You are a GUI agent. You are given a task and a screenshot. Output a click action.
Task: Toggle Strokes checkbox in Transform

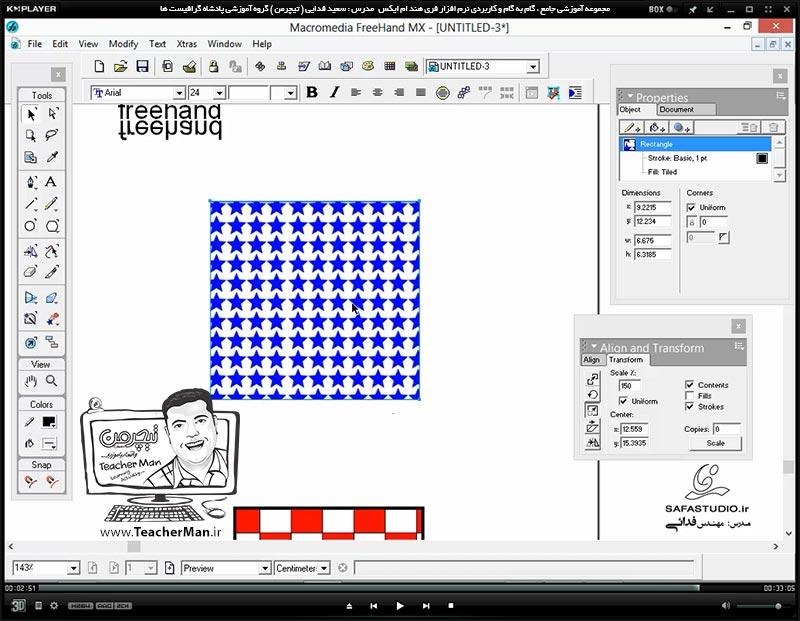(x=689, y=407)
